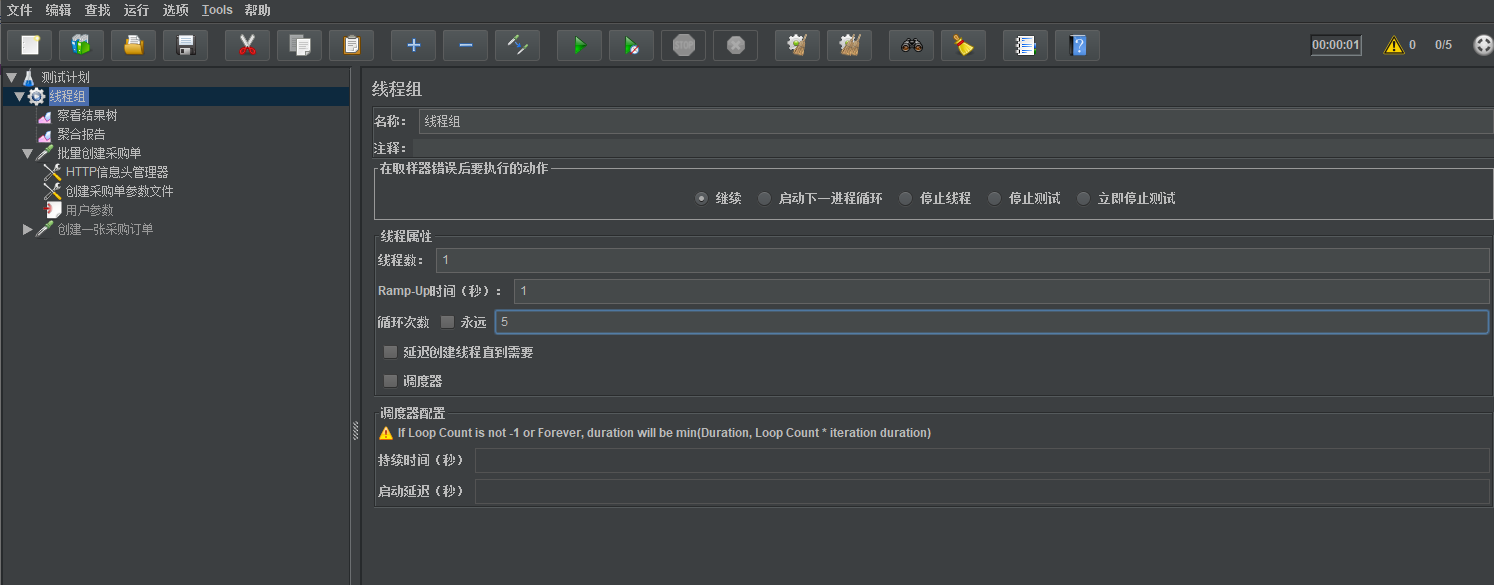This screenshot has width=1494, height=585.
Task: Click the Copy toolbar icon
Action: point(299,45)
